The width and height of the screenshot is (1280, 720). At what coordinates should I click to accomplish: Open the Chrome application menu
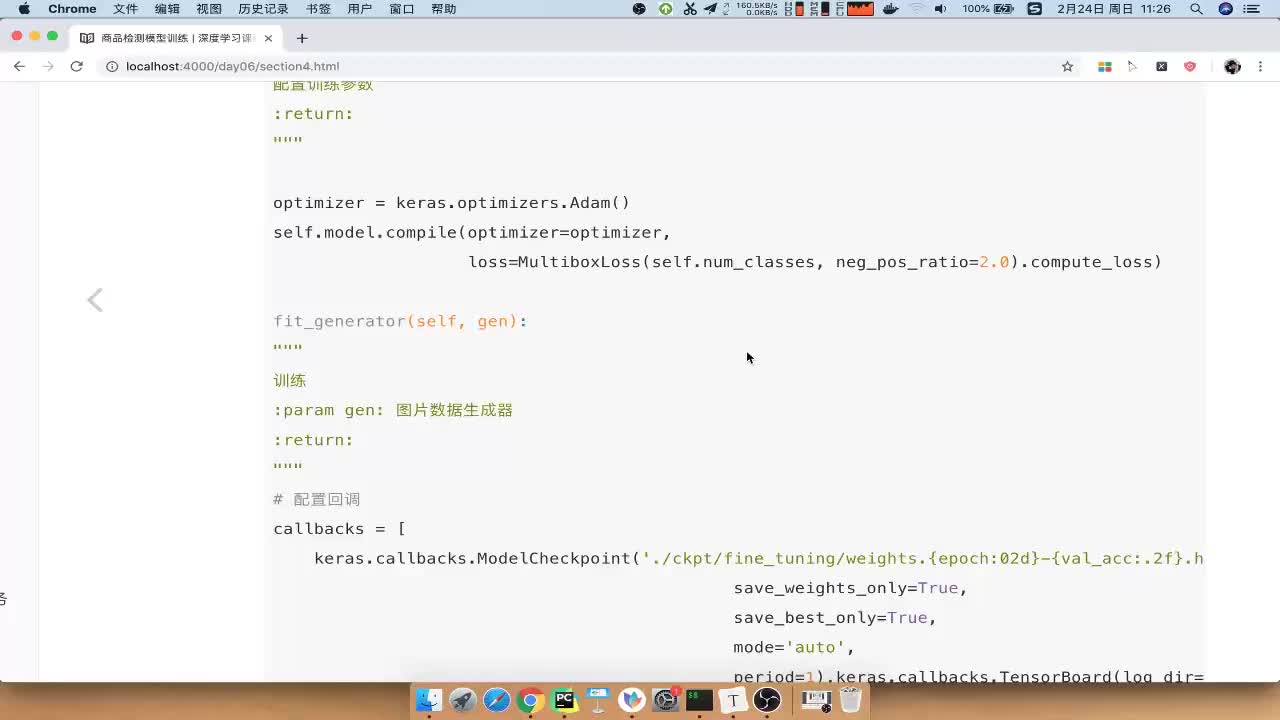(72, 9)
